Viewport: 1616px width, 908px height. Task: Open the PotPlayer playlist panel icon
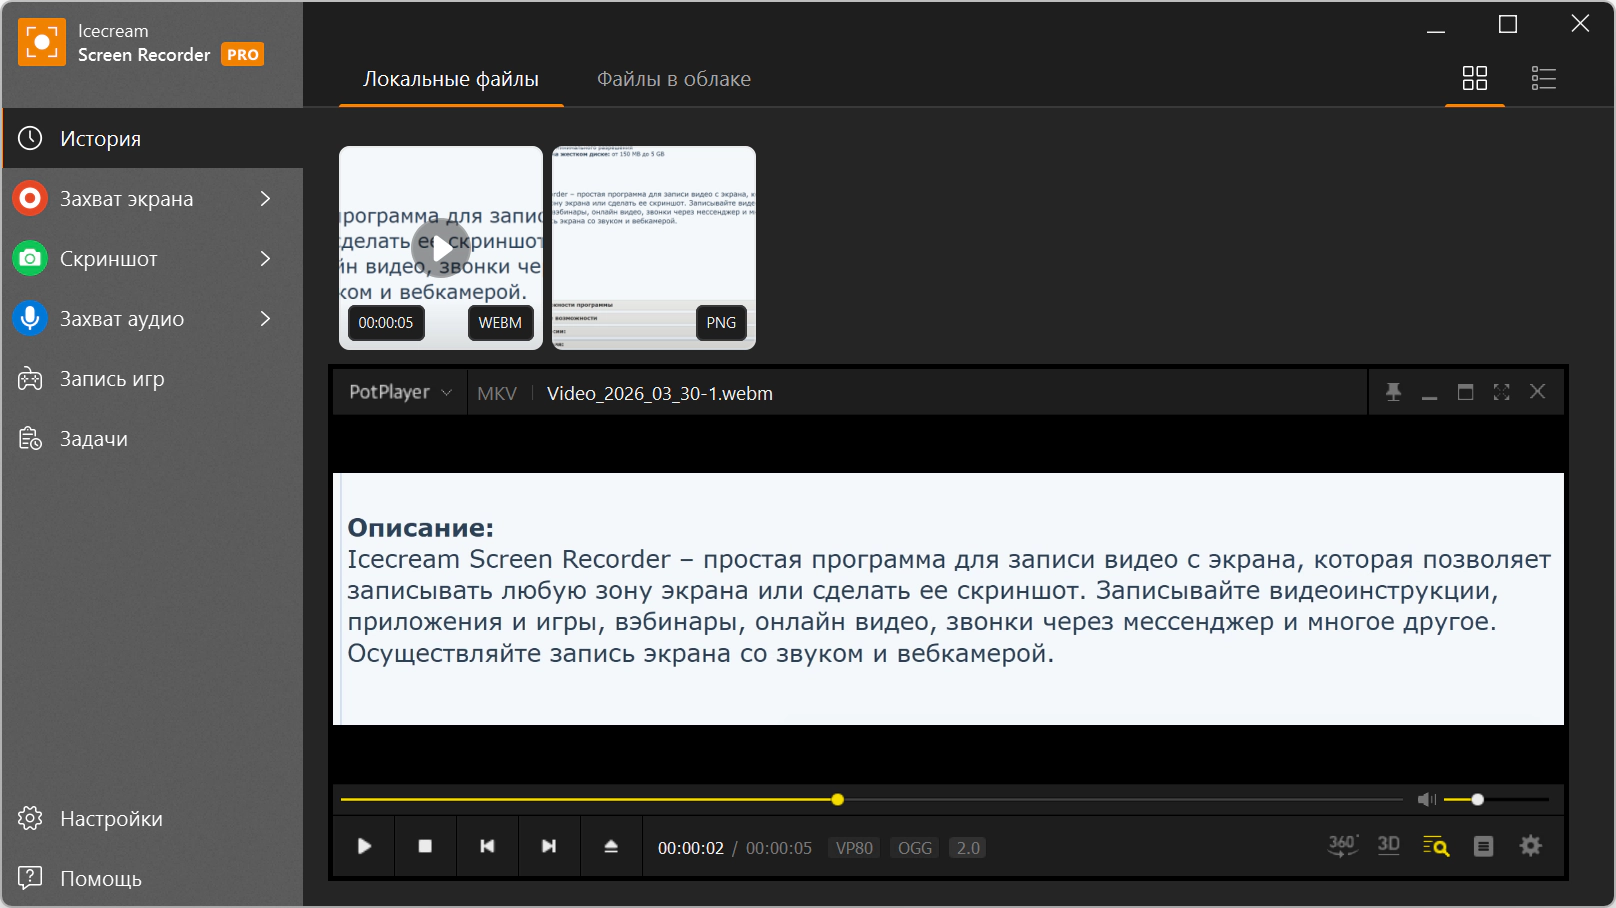1483,846
